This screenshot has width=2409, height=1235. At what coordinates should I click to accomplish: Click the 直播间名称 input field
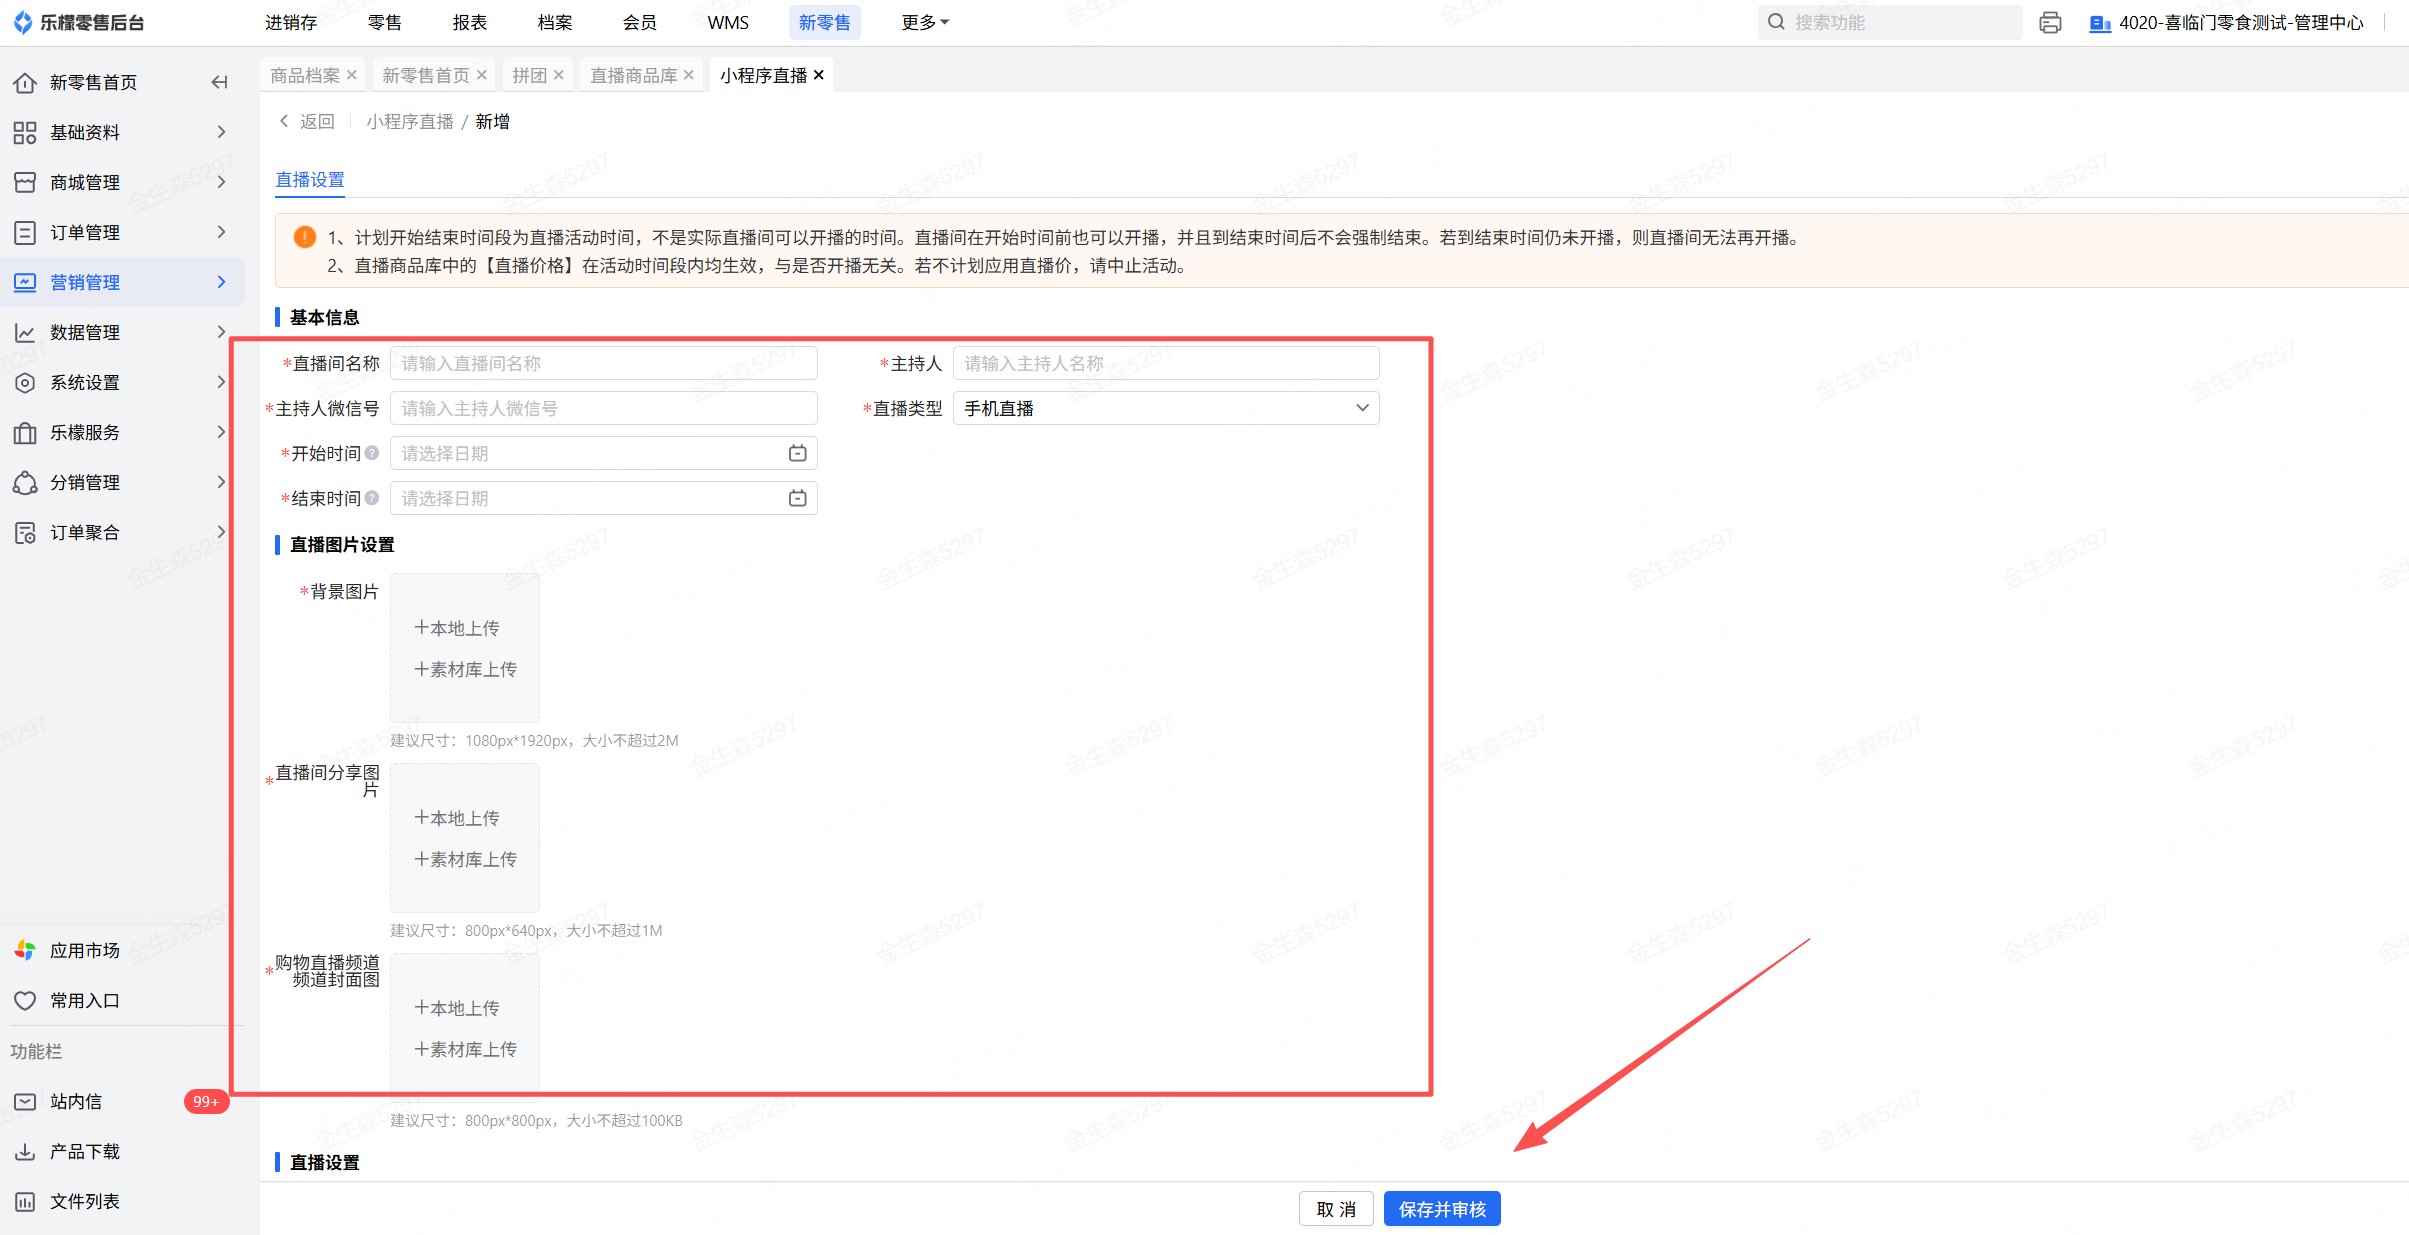point(603,363)
